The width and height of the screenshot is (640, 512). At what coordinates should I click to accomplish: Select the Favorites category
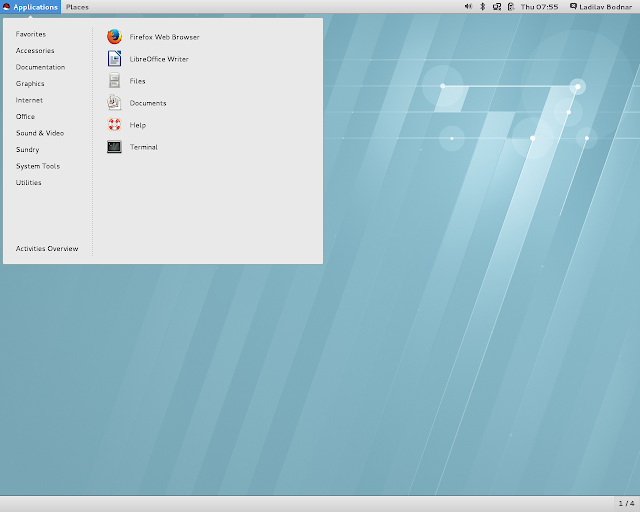click(31, 34)
